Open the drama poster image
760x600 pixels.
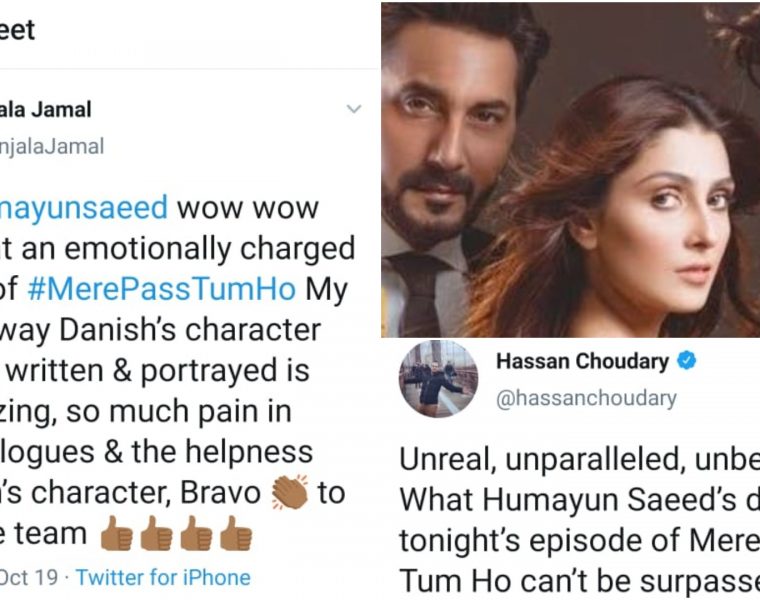coord(570,170)
